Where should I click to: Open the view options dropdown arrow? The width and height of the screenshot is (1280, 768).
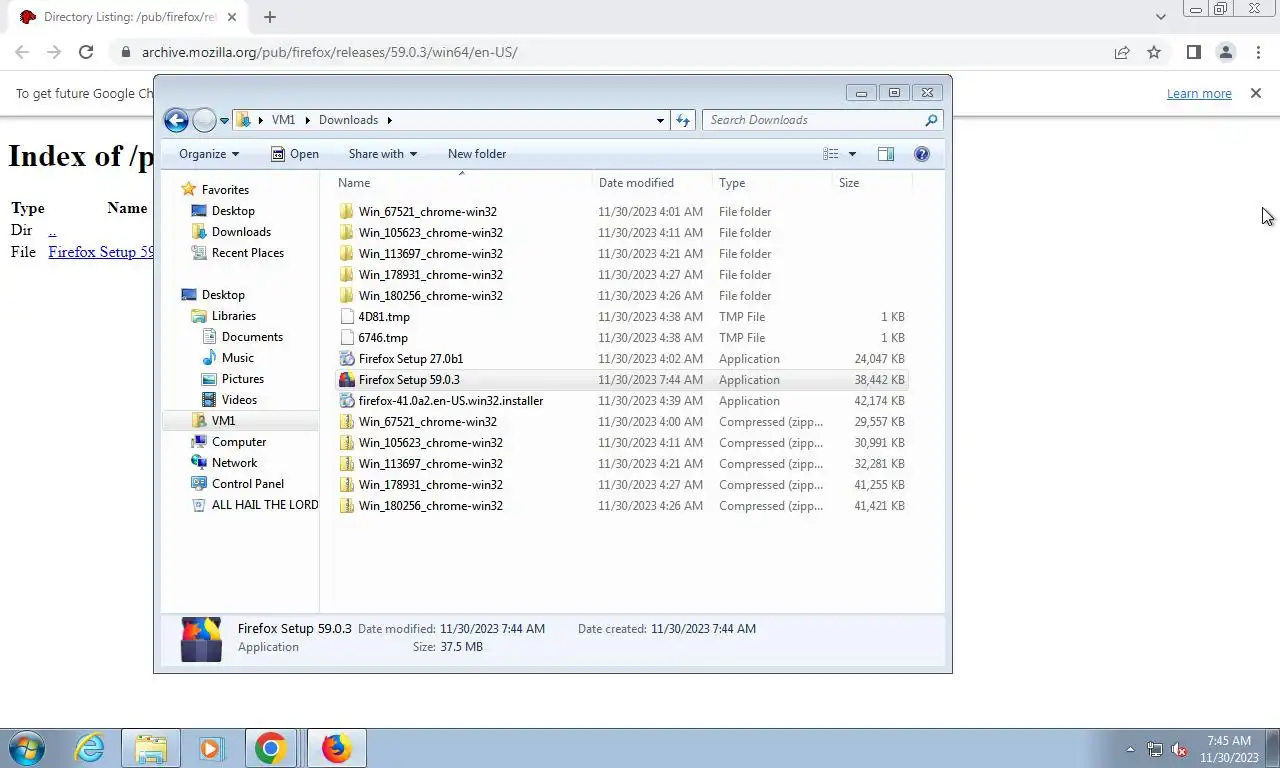click(x=852, y=154)
